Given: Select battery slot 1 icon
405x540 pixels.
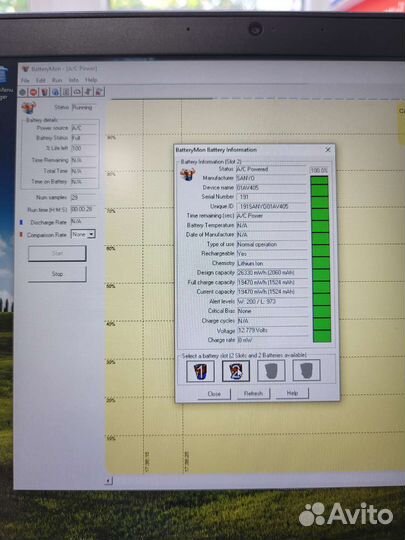Looking at the screenshot, I should point(200,371).
